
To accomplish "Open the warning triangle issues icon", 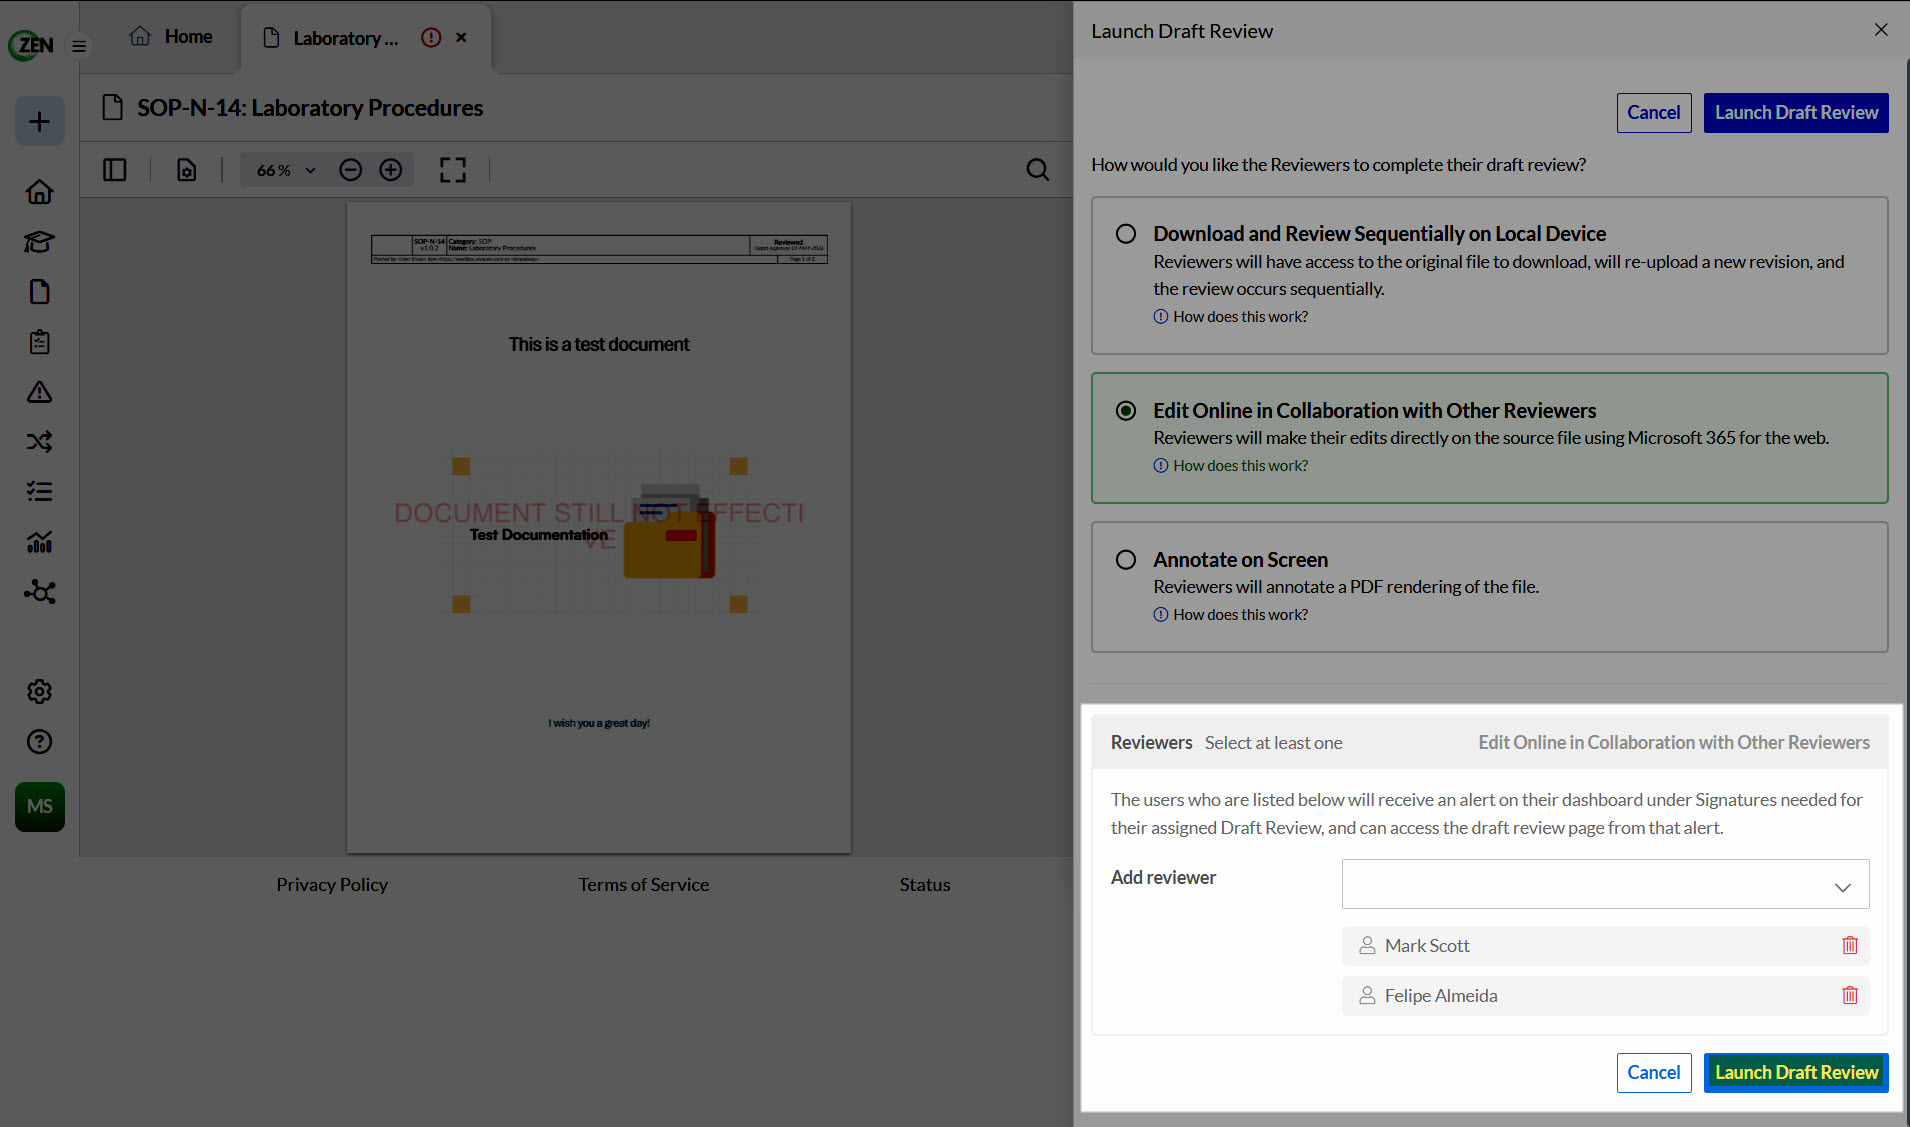I will [40, 392].
